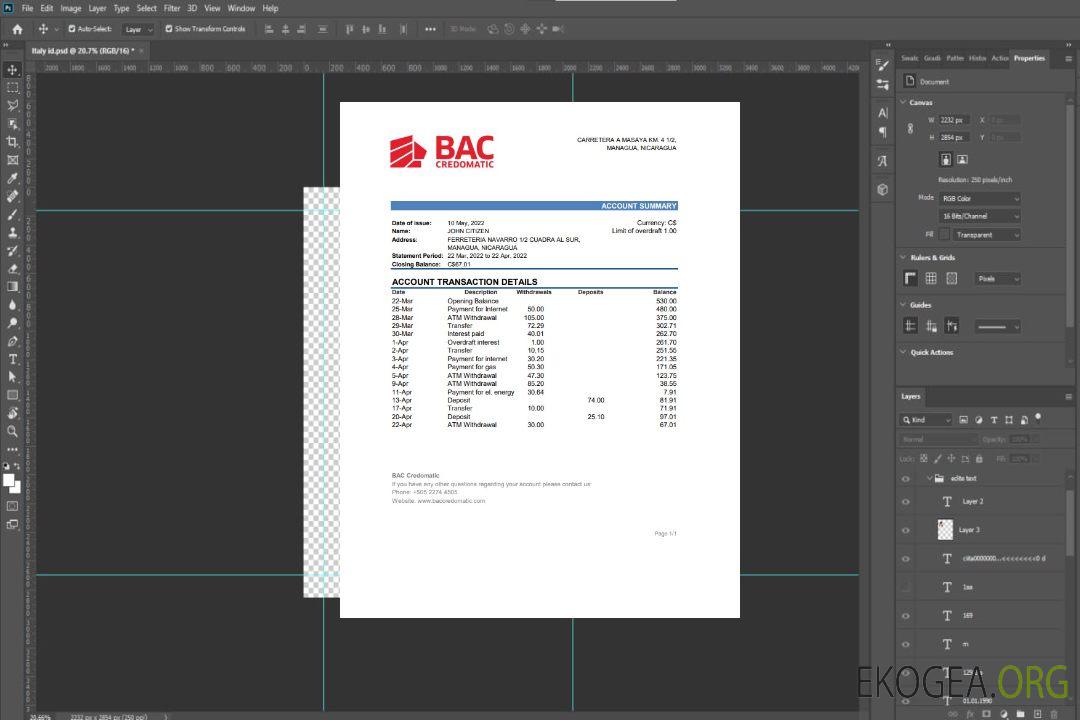Image resolution: width=1080 pixels, height=720 pixels.
Task: Toggle the Auto-Select checkbox
Action: point(72,29)
